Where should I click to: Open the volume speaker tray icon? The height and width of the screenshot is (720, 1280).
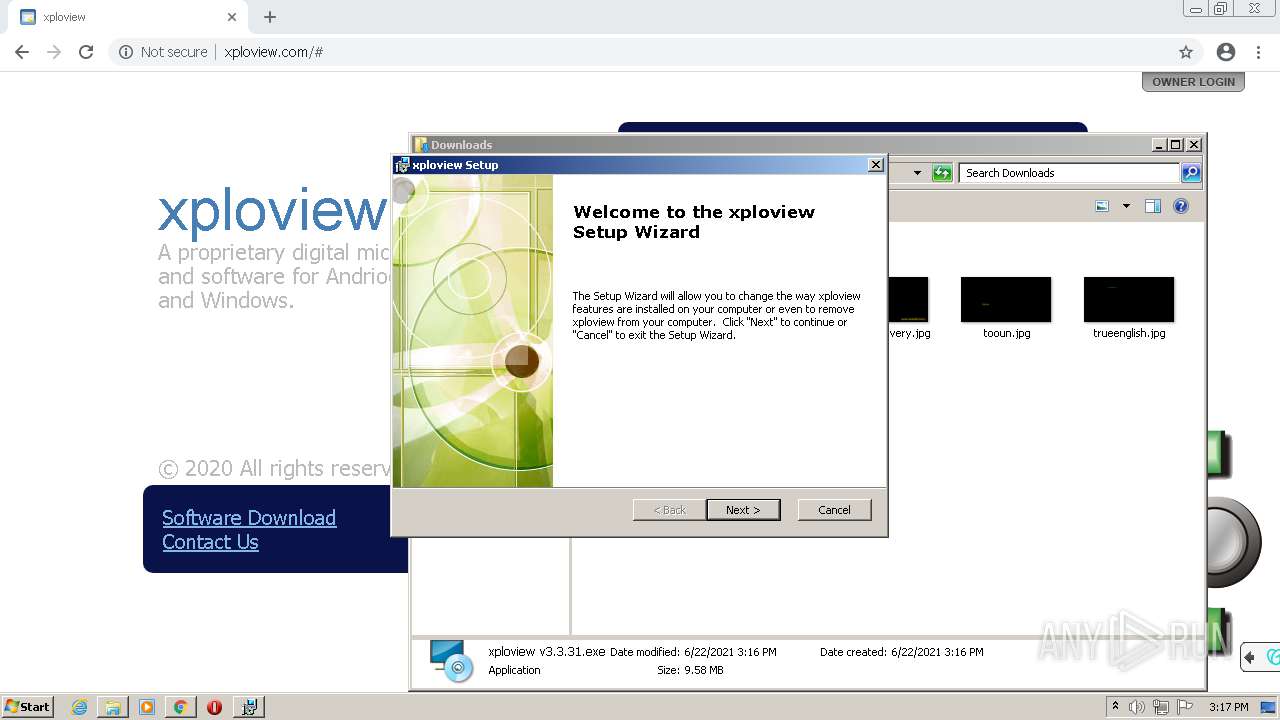(x=1137, y=707)
